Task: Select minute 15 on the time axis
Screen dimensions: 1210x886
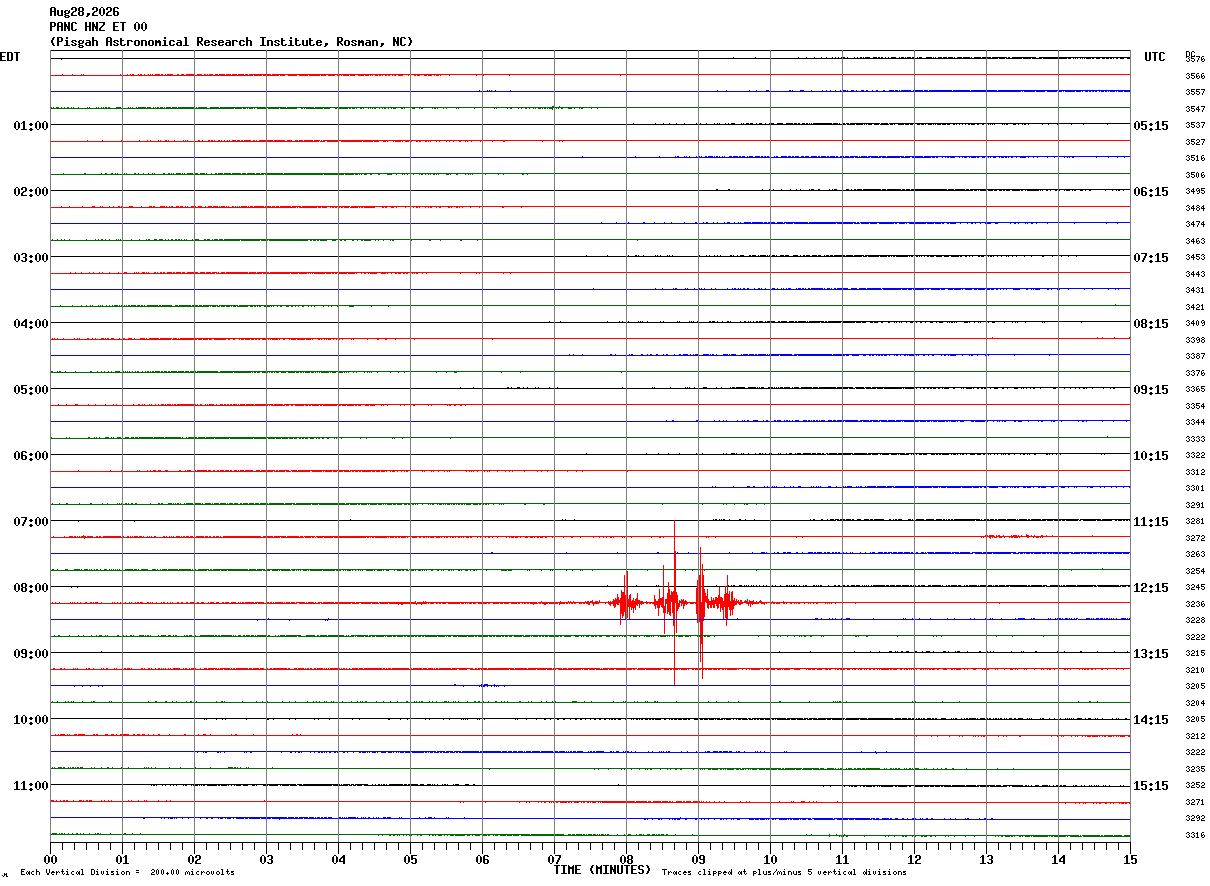Action: point(1130,859)
